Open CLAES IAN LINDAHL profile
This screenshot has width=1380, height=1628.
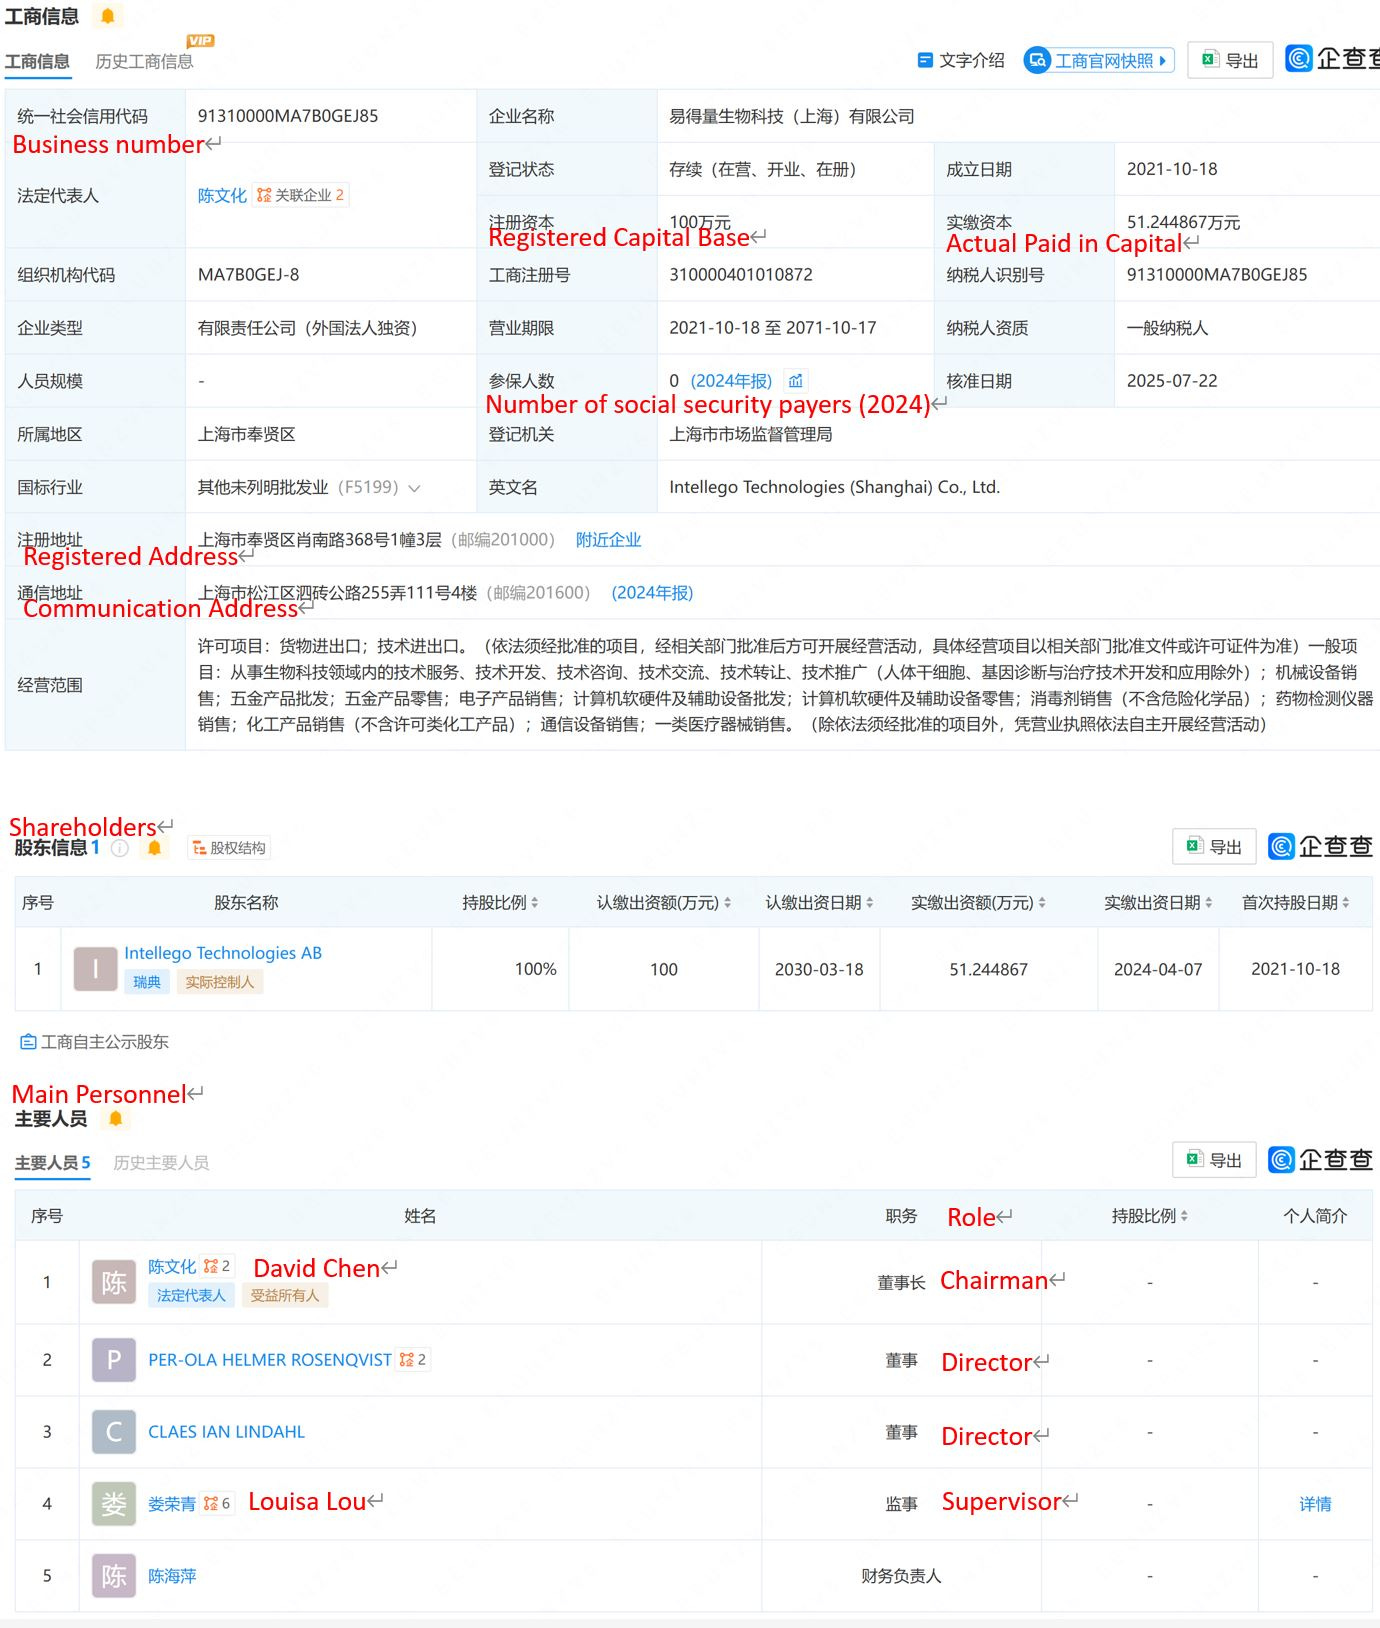226,1432
